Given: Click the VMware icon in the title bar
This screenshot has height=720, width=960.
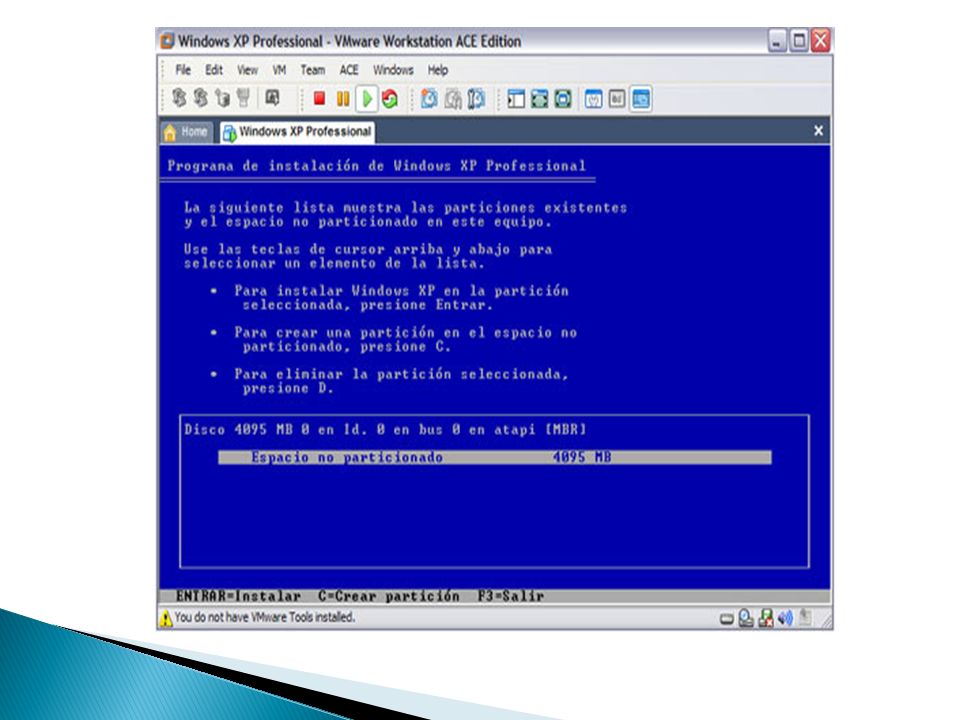Looking at the screenshot, I should [167, 41].
